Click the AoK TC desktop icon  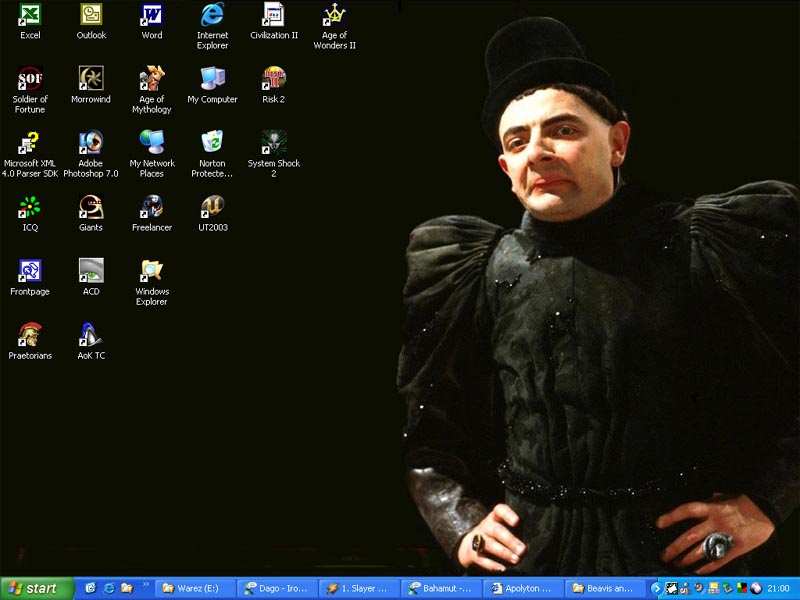click(x=91, y=335)
